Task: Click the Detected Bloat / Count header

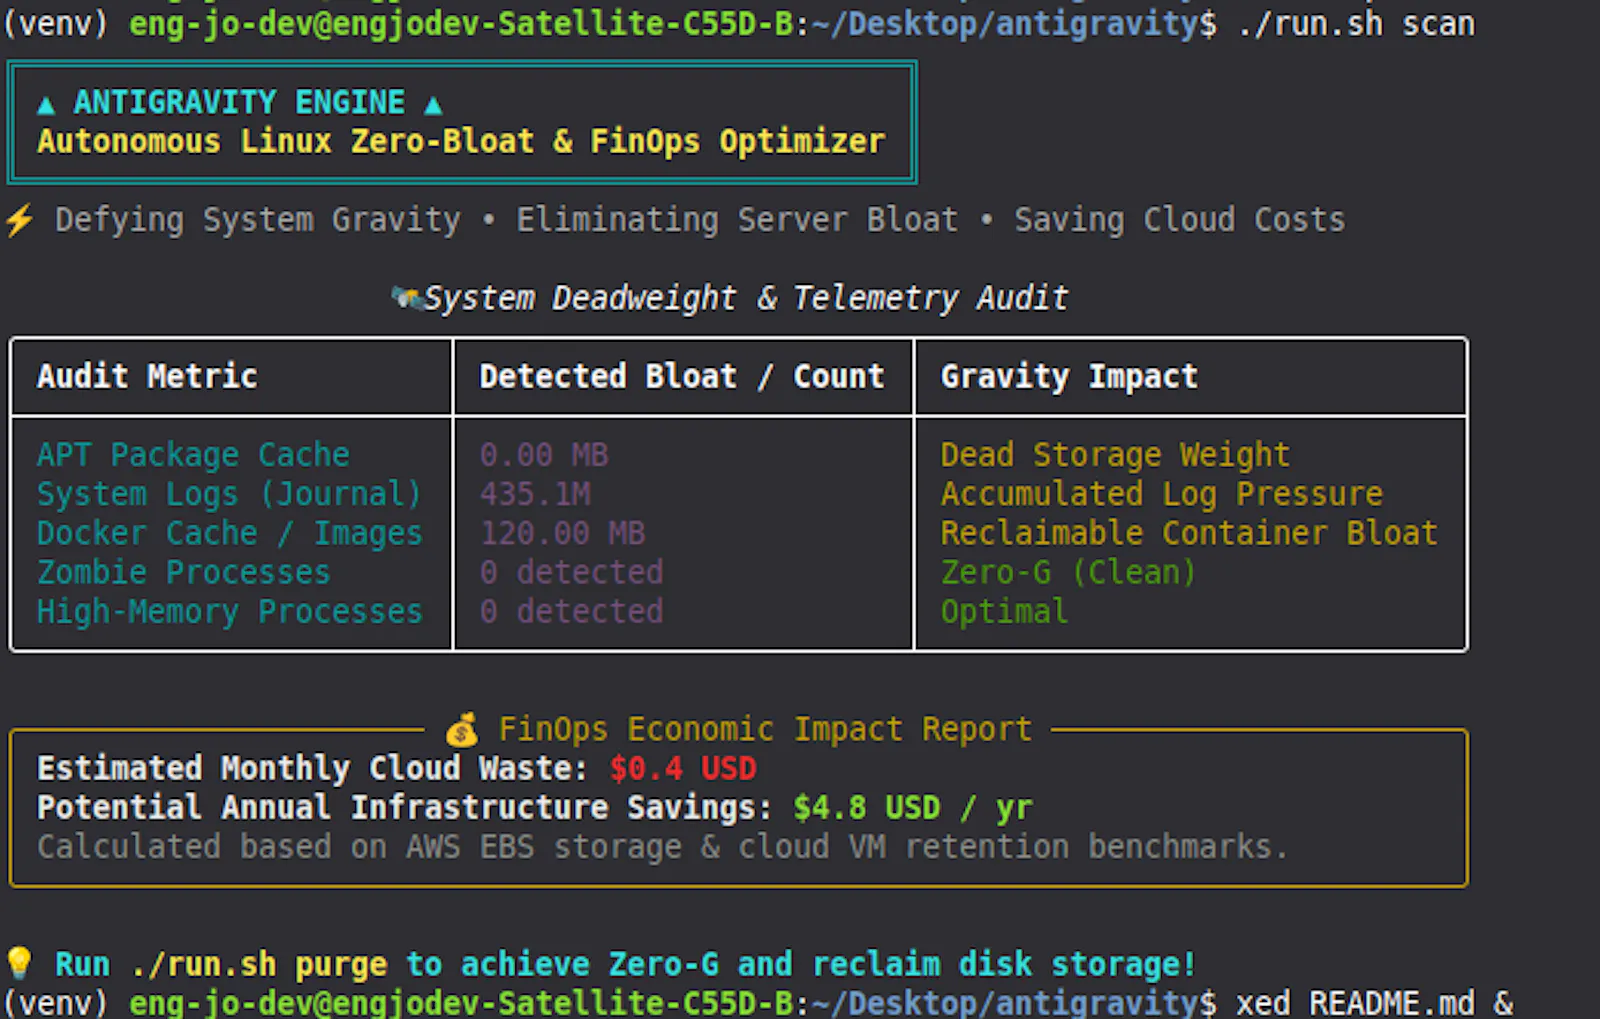Action: tap(682, 376)
